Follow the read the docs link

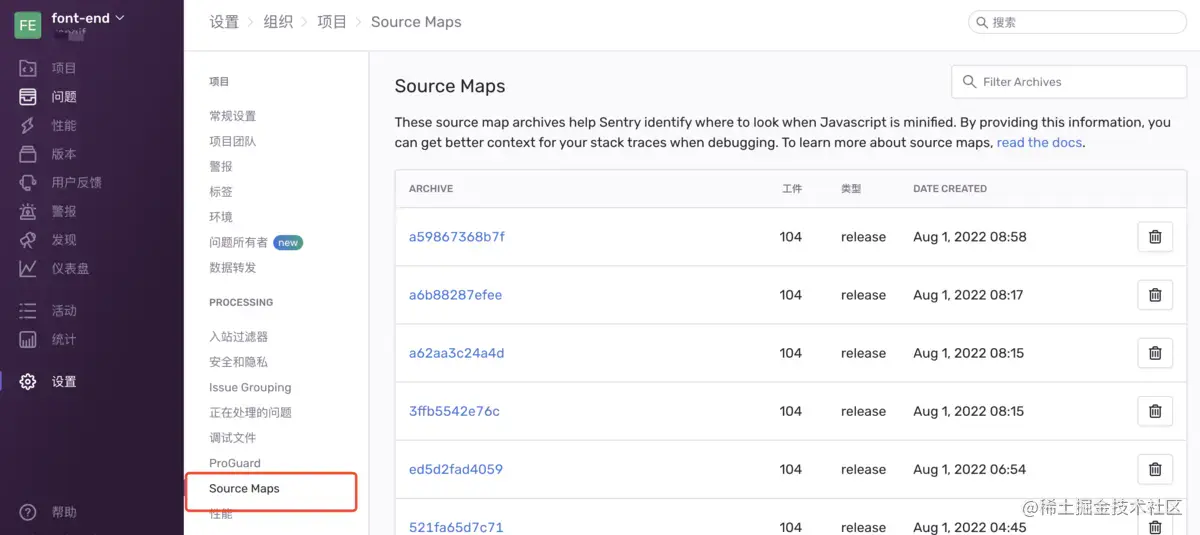(1039, 143)
